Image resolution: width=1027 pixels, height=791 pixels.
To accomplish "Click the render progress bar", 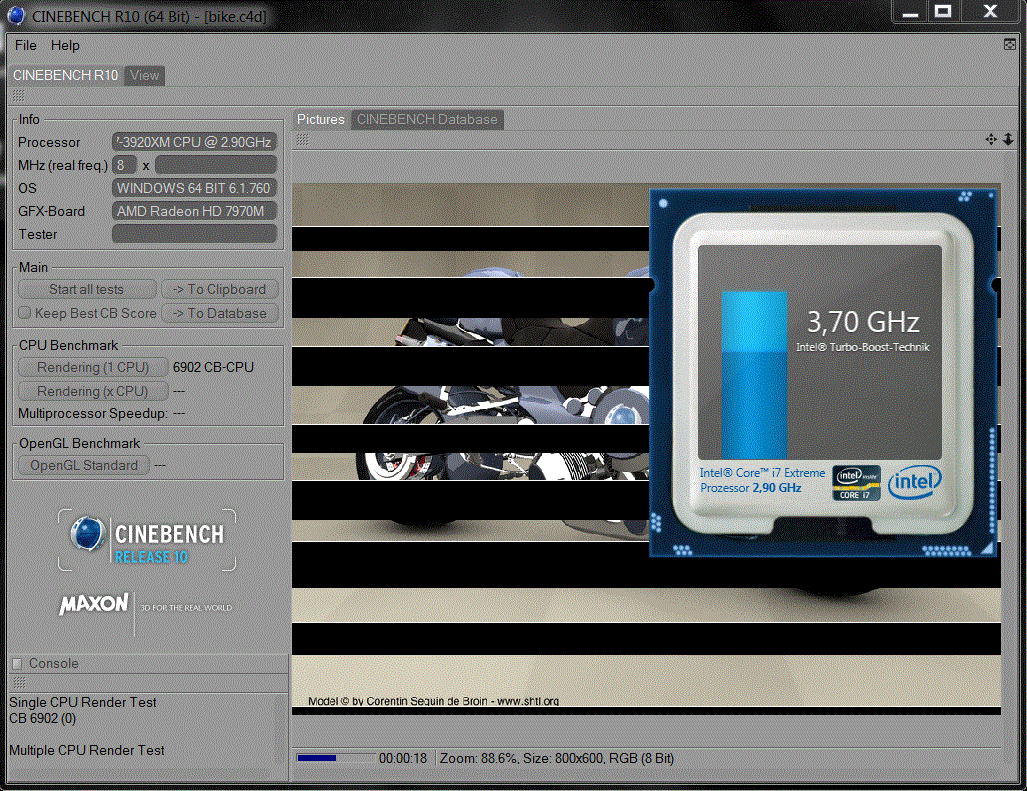I will [x=335, y=758].
